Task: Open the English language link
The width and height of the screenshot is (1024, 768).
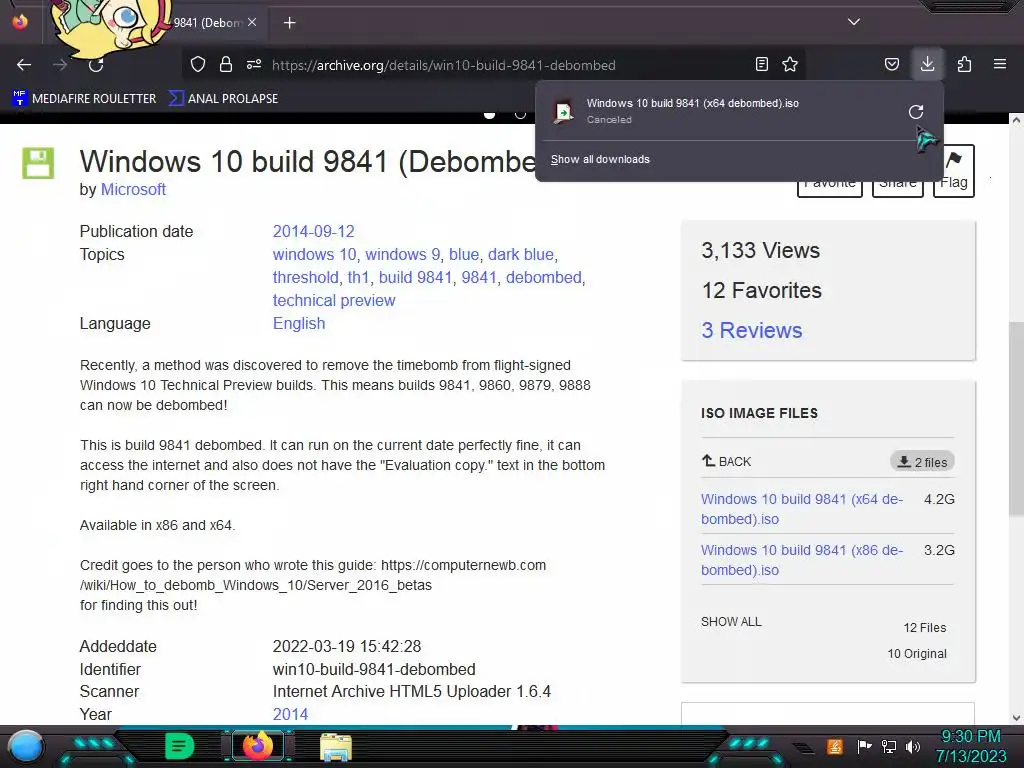Action: (298, 323)
